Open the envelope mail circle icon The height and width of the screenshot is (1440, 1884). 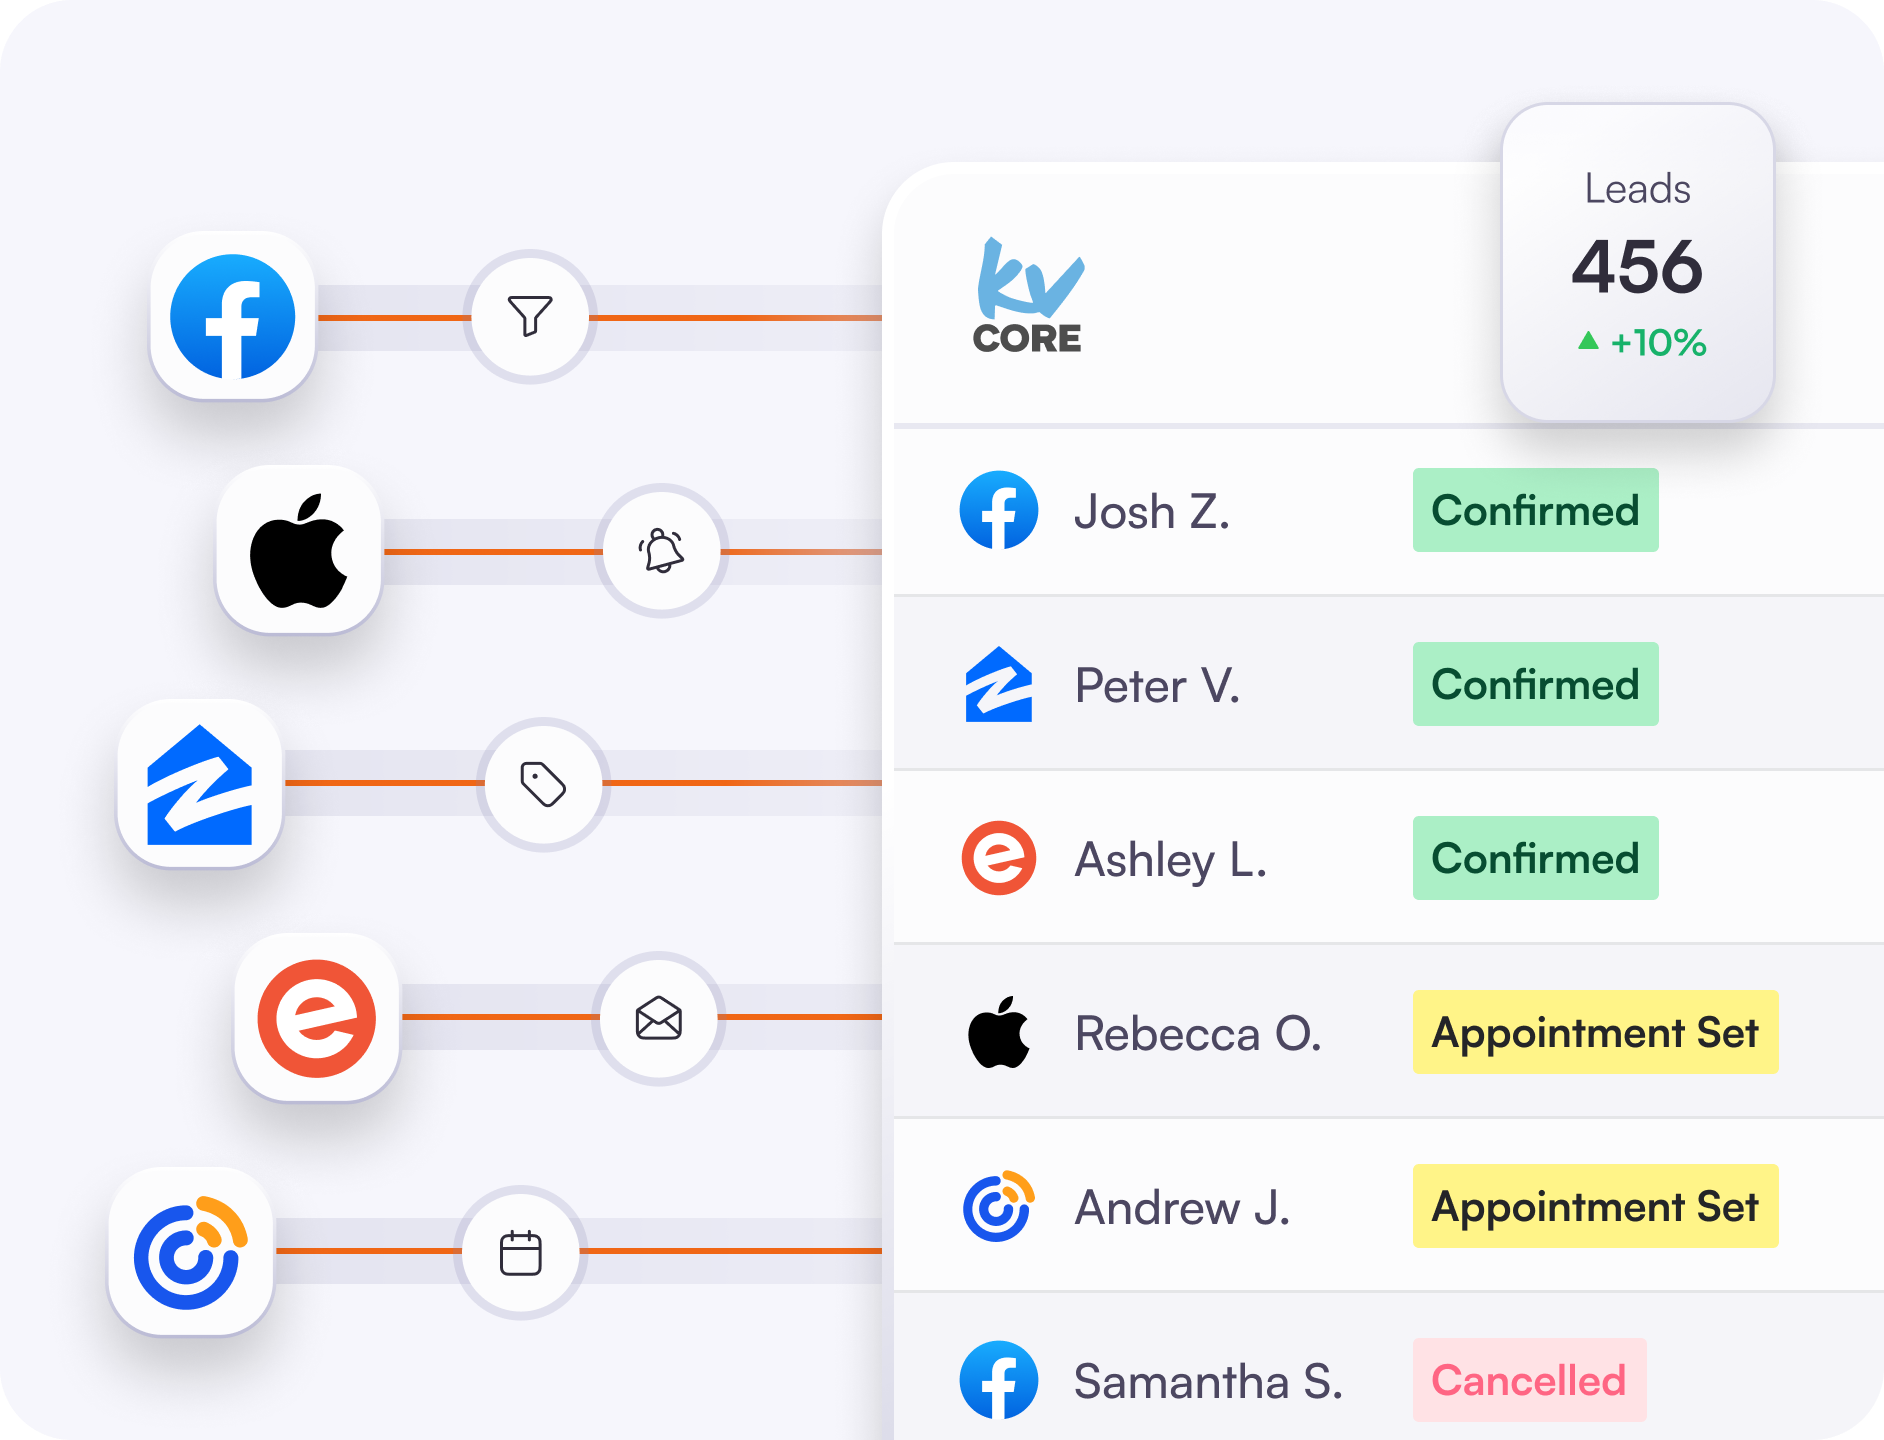tap(658, 1018)
